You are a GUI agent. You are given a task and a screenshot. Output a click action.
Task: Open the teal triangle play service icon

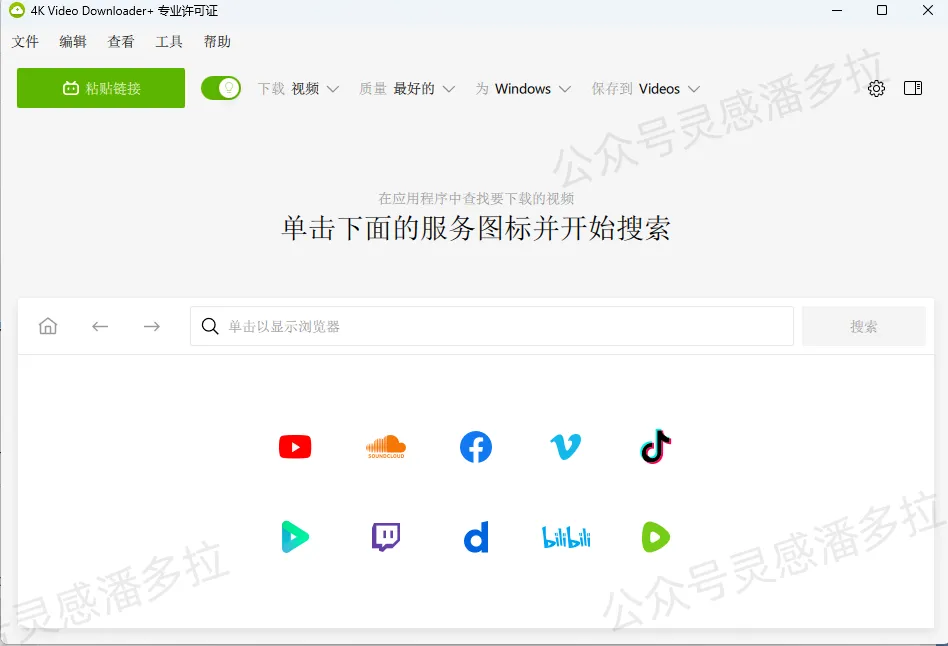(x=295, y=537)
